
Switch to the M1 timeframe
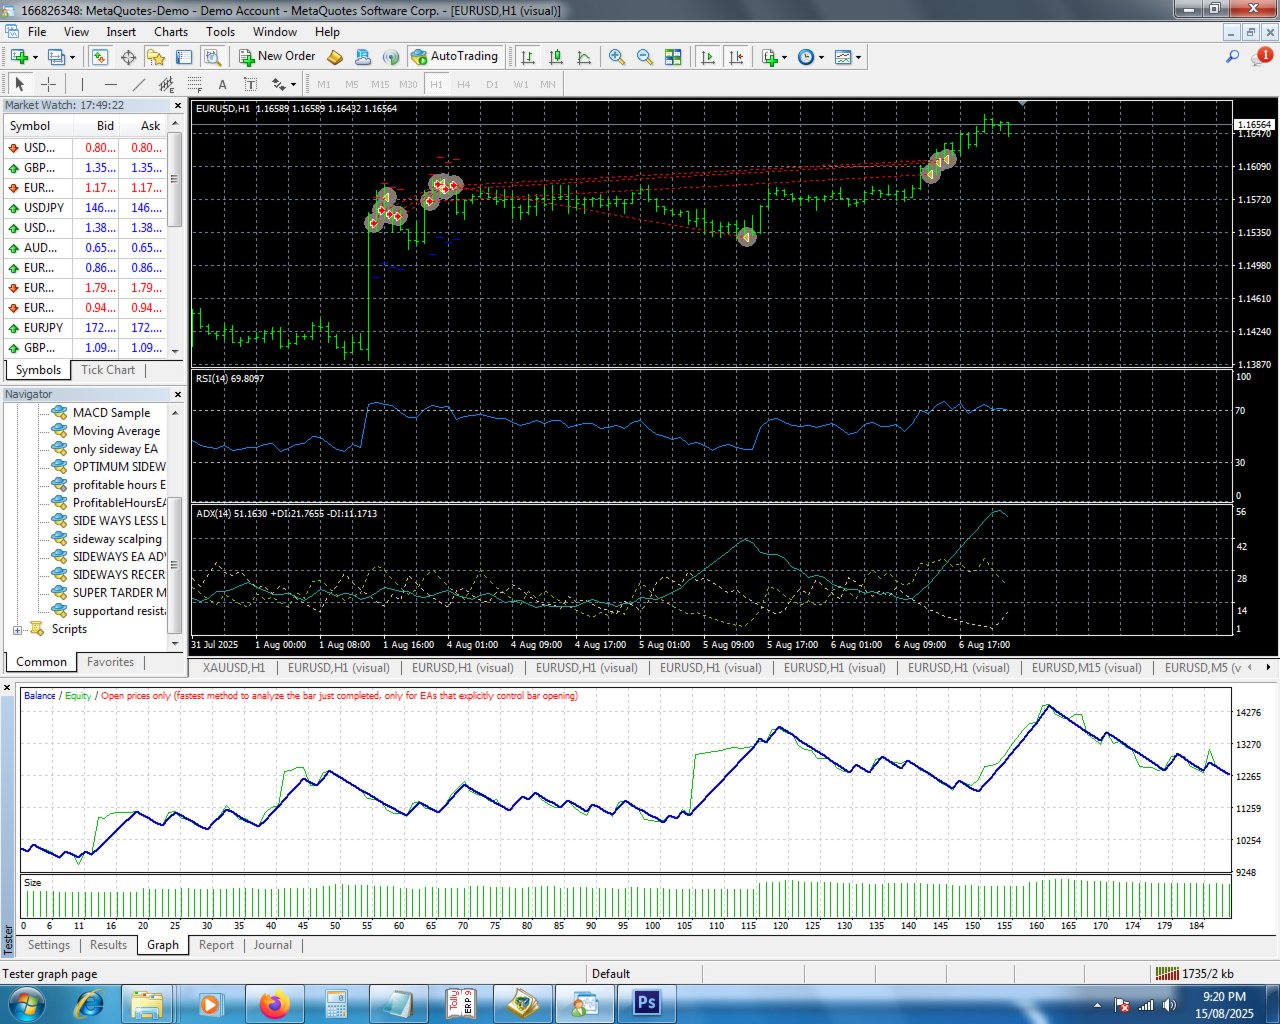(324, 84)
